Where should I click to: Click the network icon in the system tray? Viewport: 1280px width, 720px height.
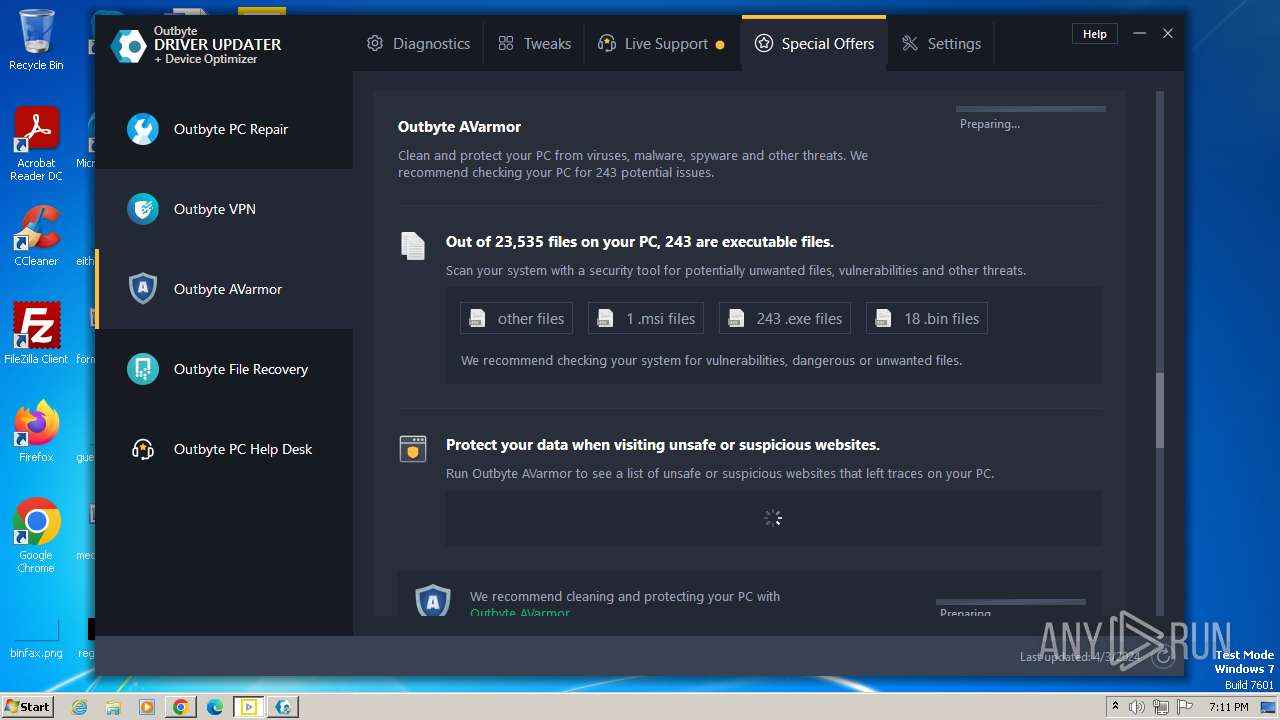point(1161,707)
